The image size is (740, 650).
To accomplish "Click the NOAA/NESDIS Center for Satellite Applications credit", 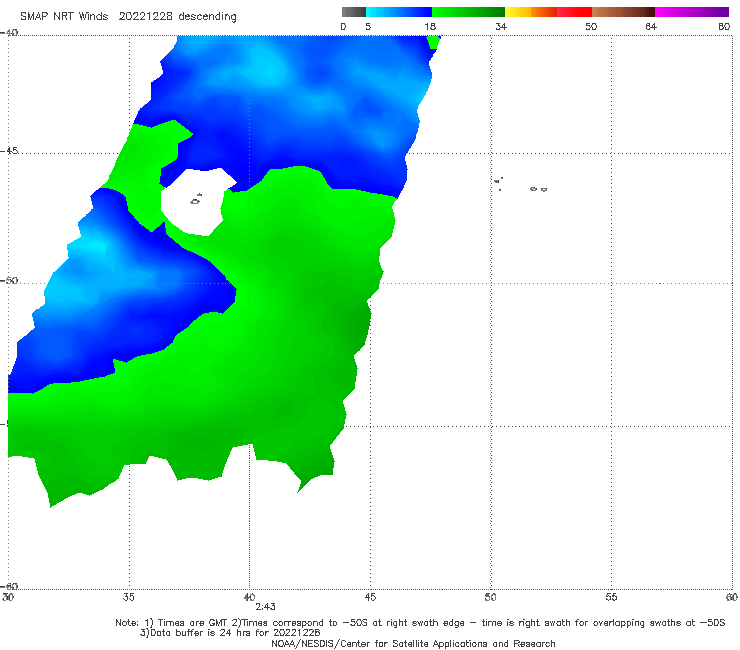I will click(413, 643).
